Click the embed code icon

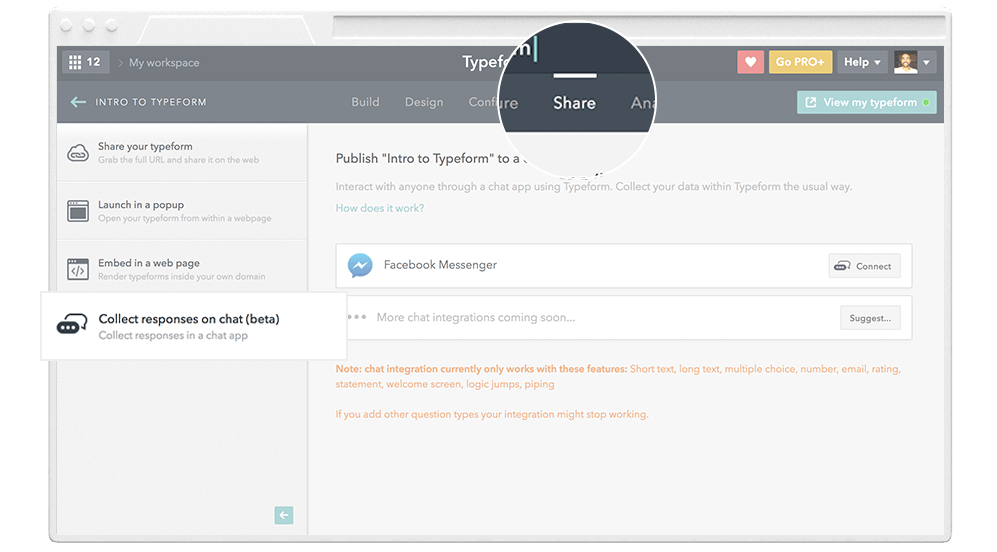pyautogui.click(x=78, y=270)
